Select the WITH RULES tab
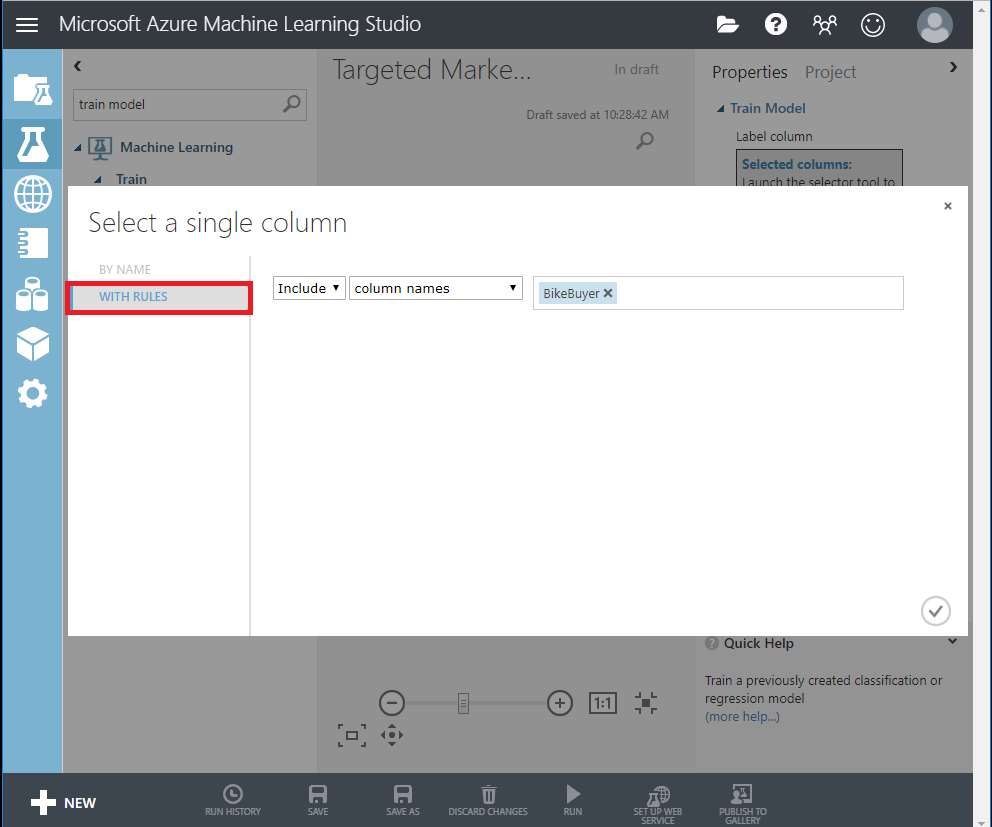 coord(133,297)
